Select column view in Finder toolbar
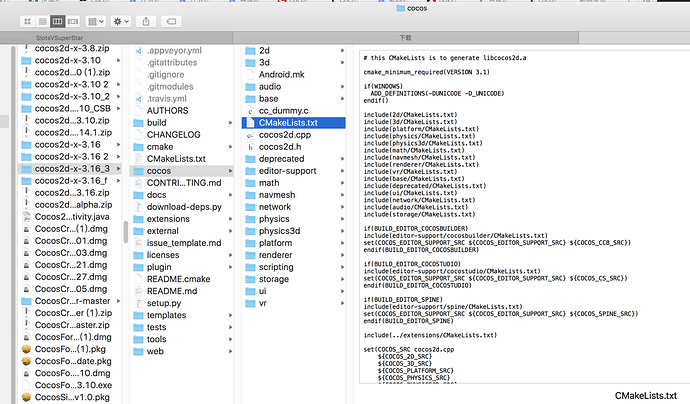 (57, 21)
